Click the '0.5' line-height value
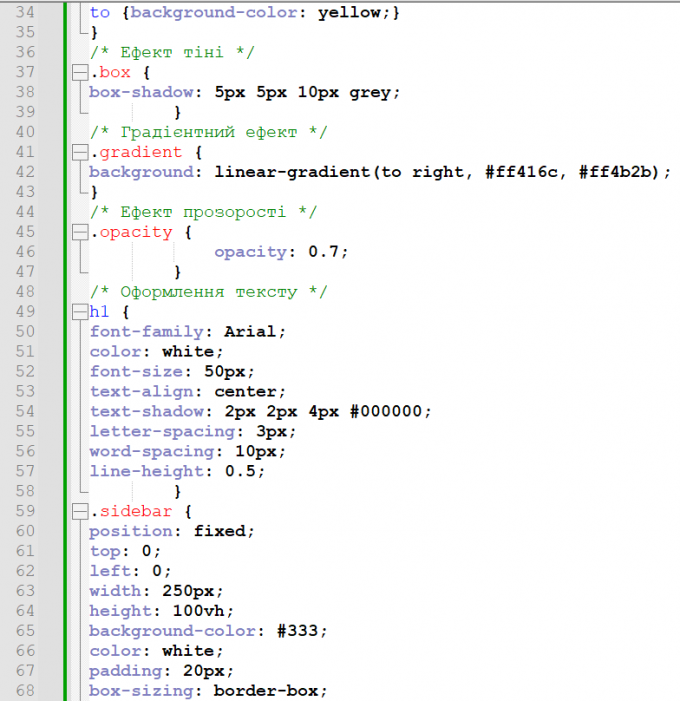Viewport: 680px width, 701px height. 240,471
